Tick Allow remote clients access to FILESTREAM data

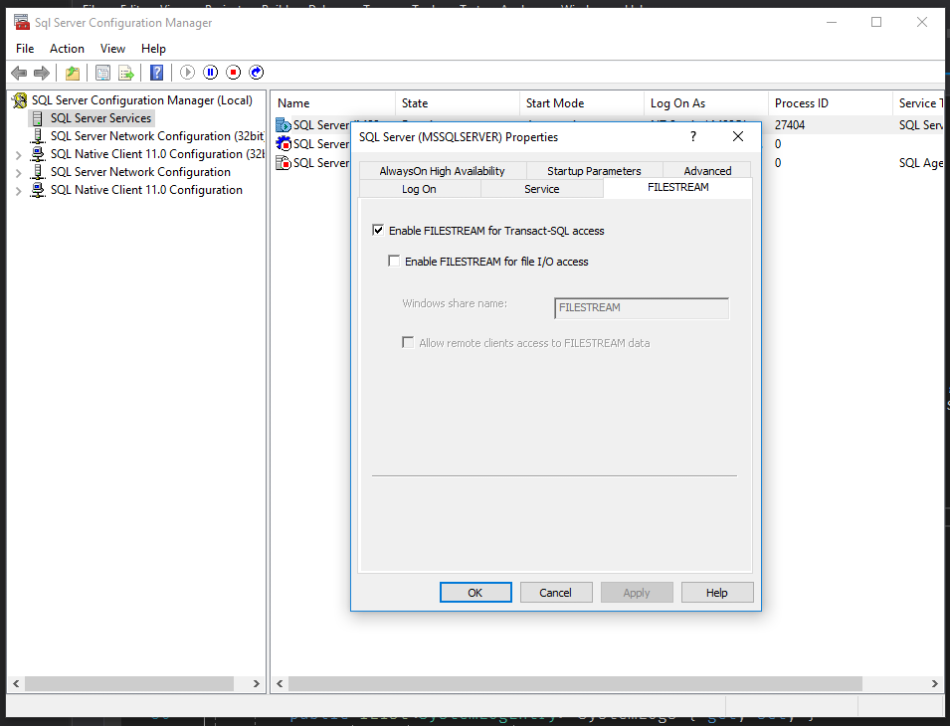[x=408, y=342]
